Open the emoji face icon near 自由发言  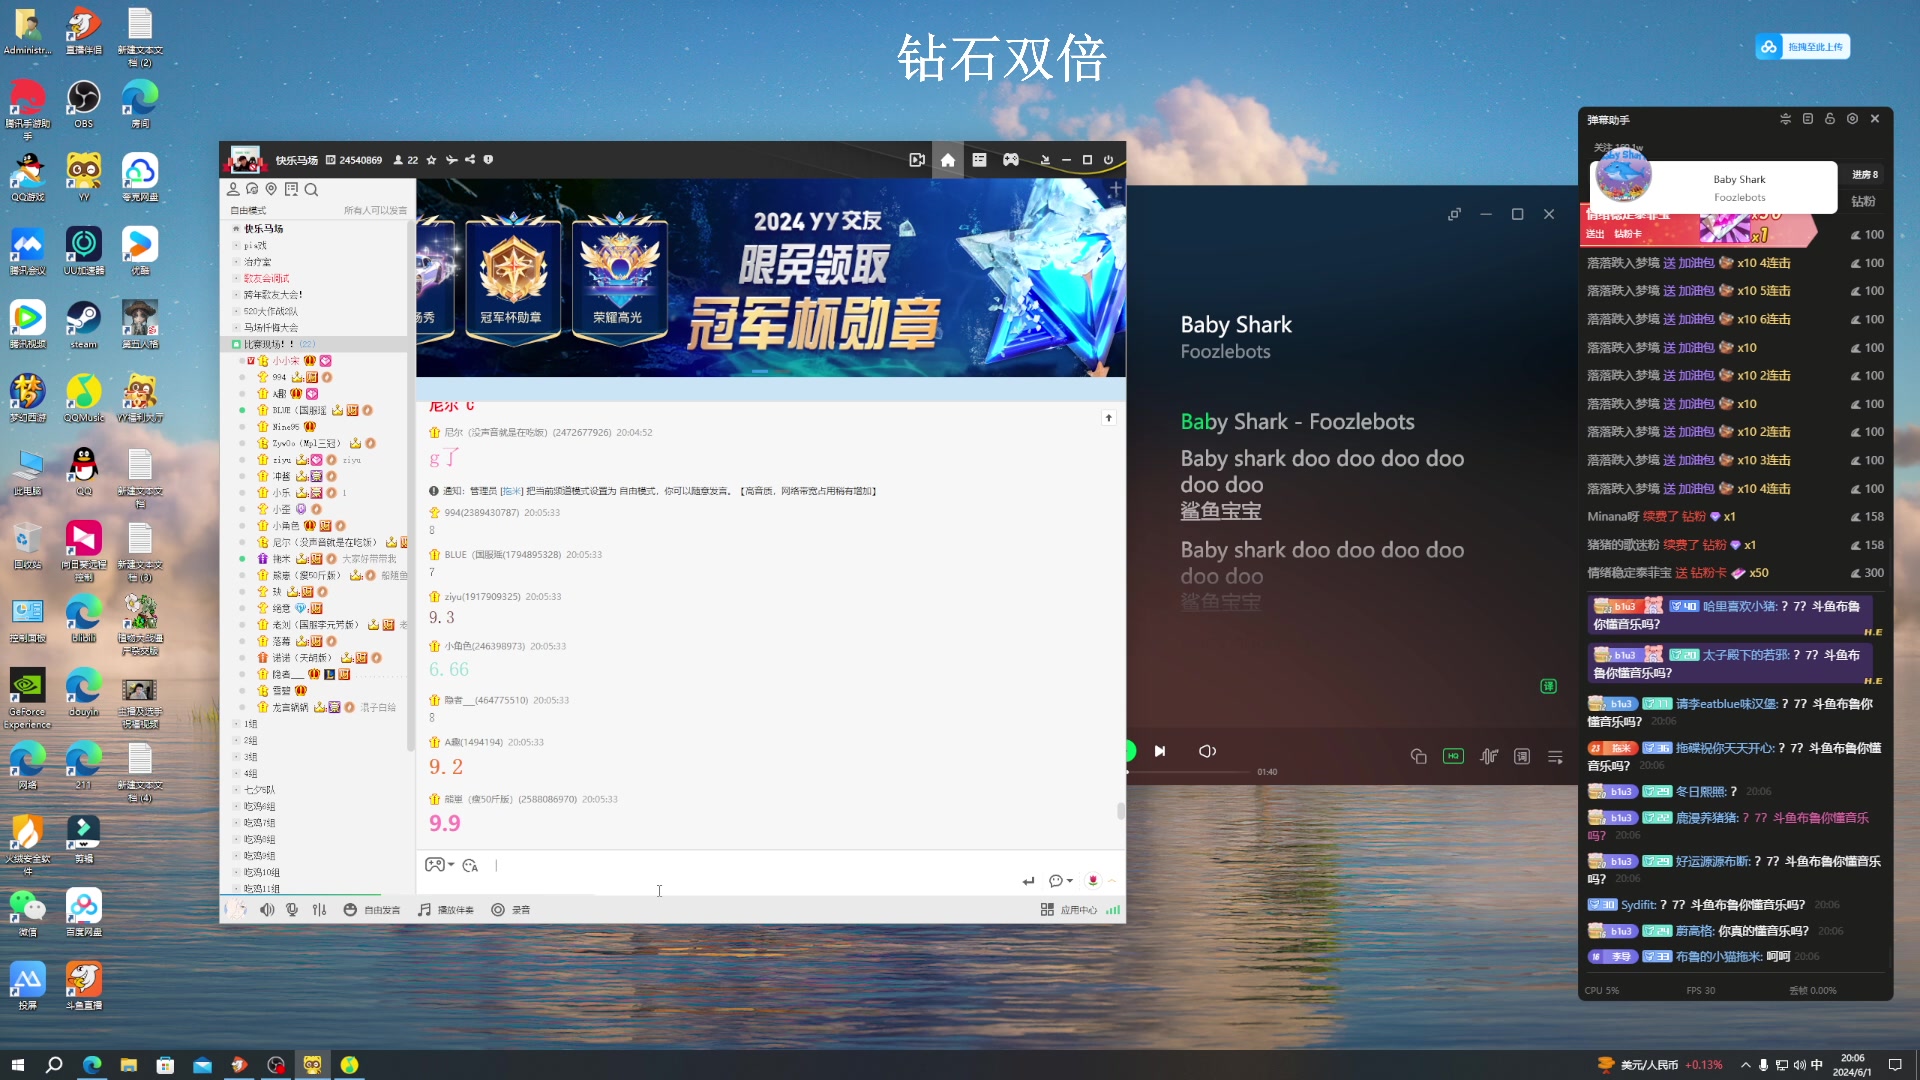pos(349,910)
